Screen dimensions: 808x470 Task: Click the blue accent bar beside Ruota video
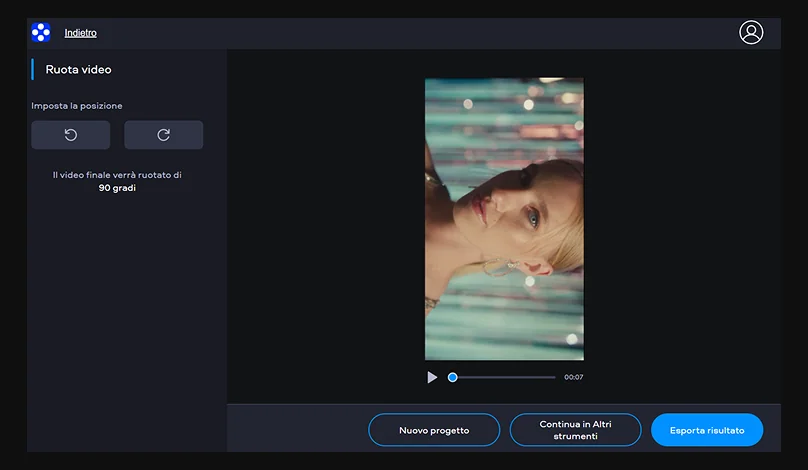pyautogui.click(x=32, y=70)
